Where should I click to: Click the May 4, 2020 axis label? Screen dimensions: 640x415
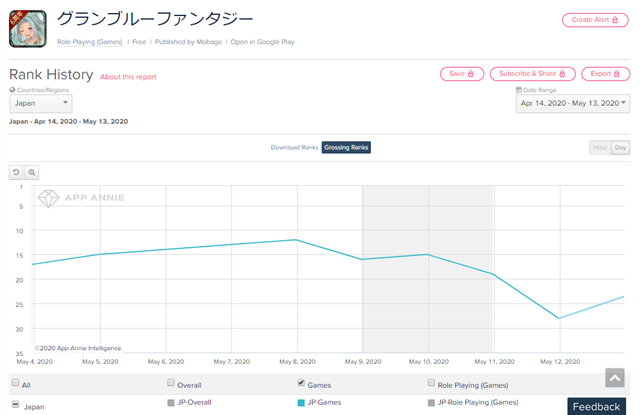click(35, 362)
